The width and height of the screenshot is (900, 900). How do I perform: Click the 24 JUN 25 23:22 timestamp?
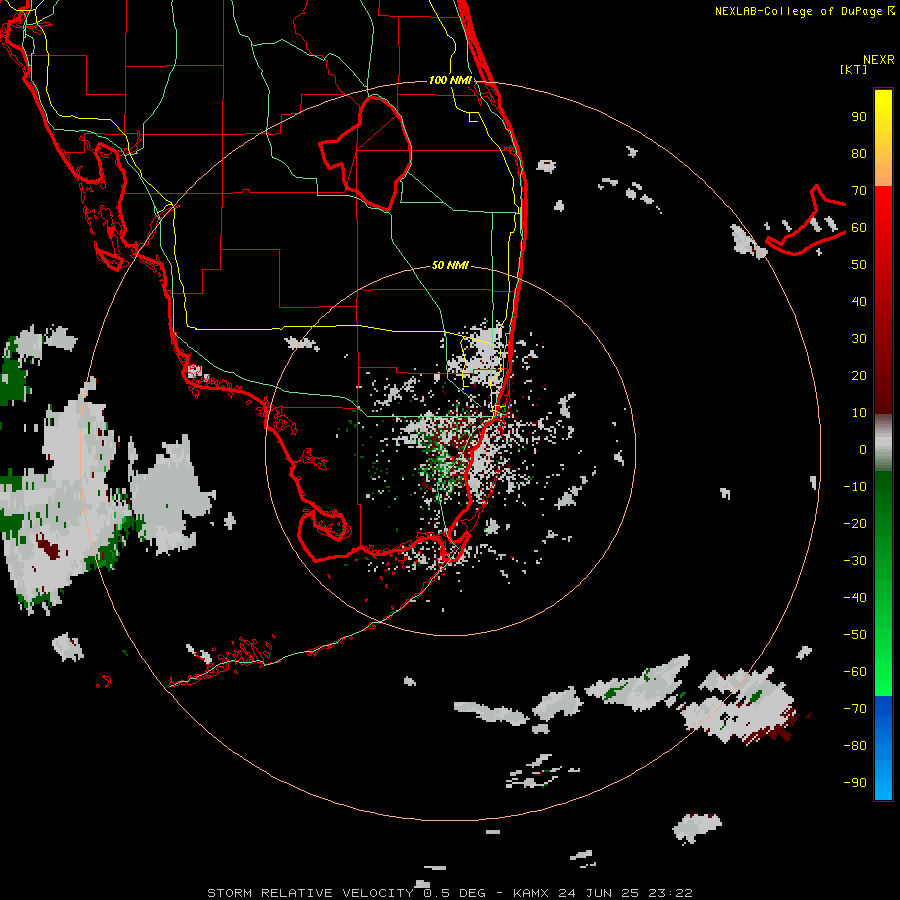point(626,893)
